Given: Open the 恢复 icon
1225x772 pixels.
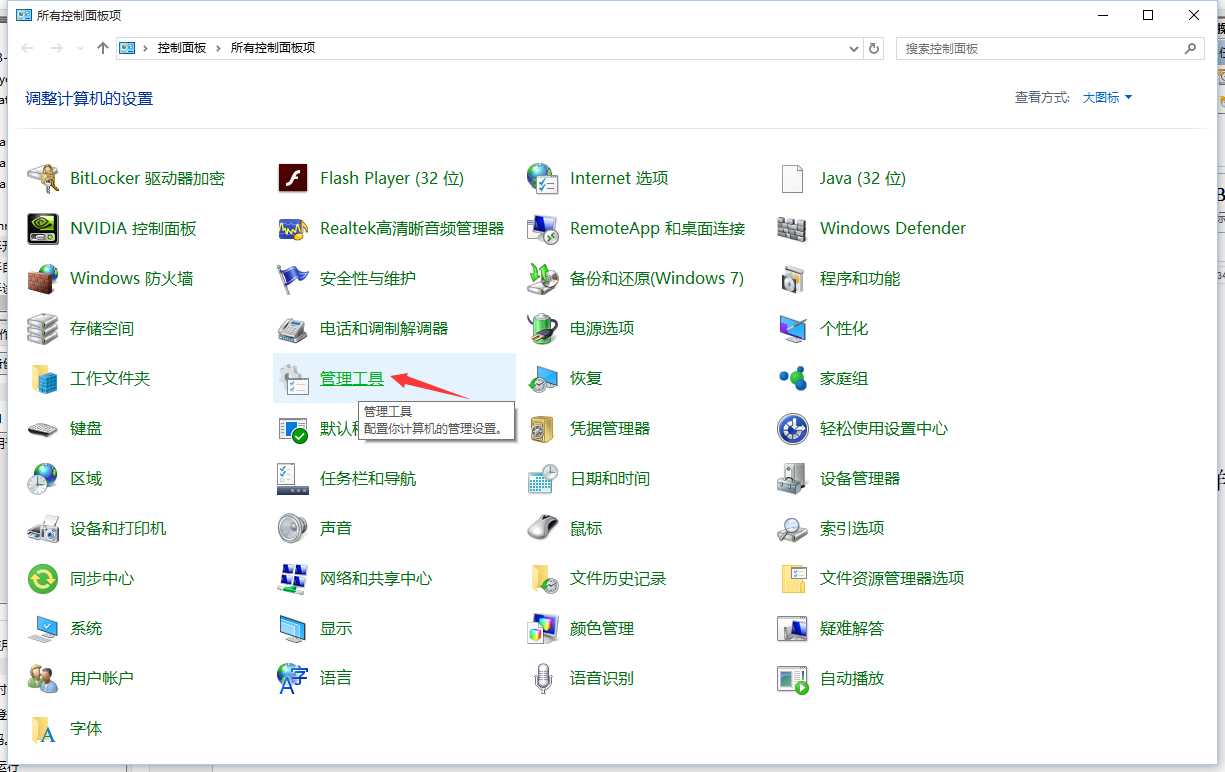Looking at the screenshot, I should 542,378.
